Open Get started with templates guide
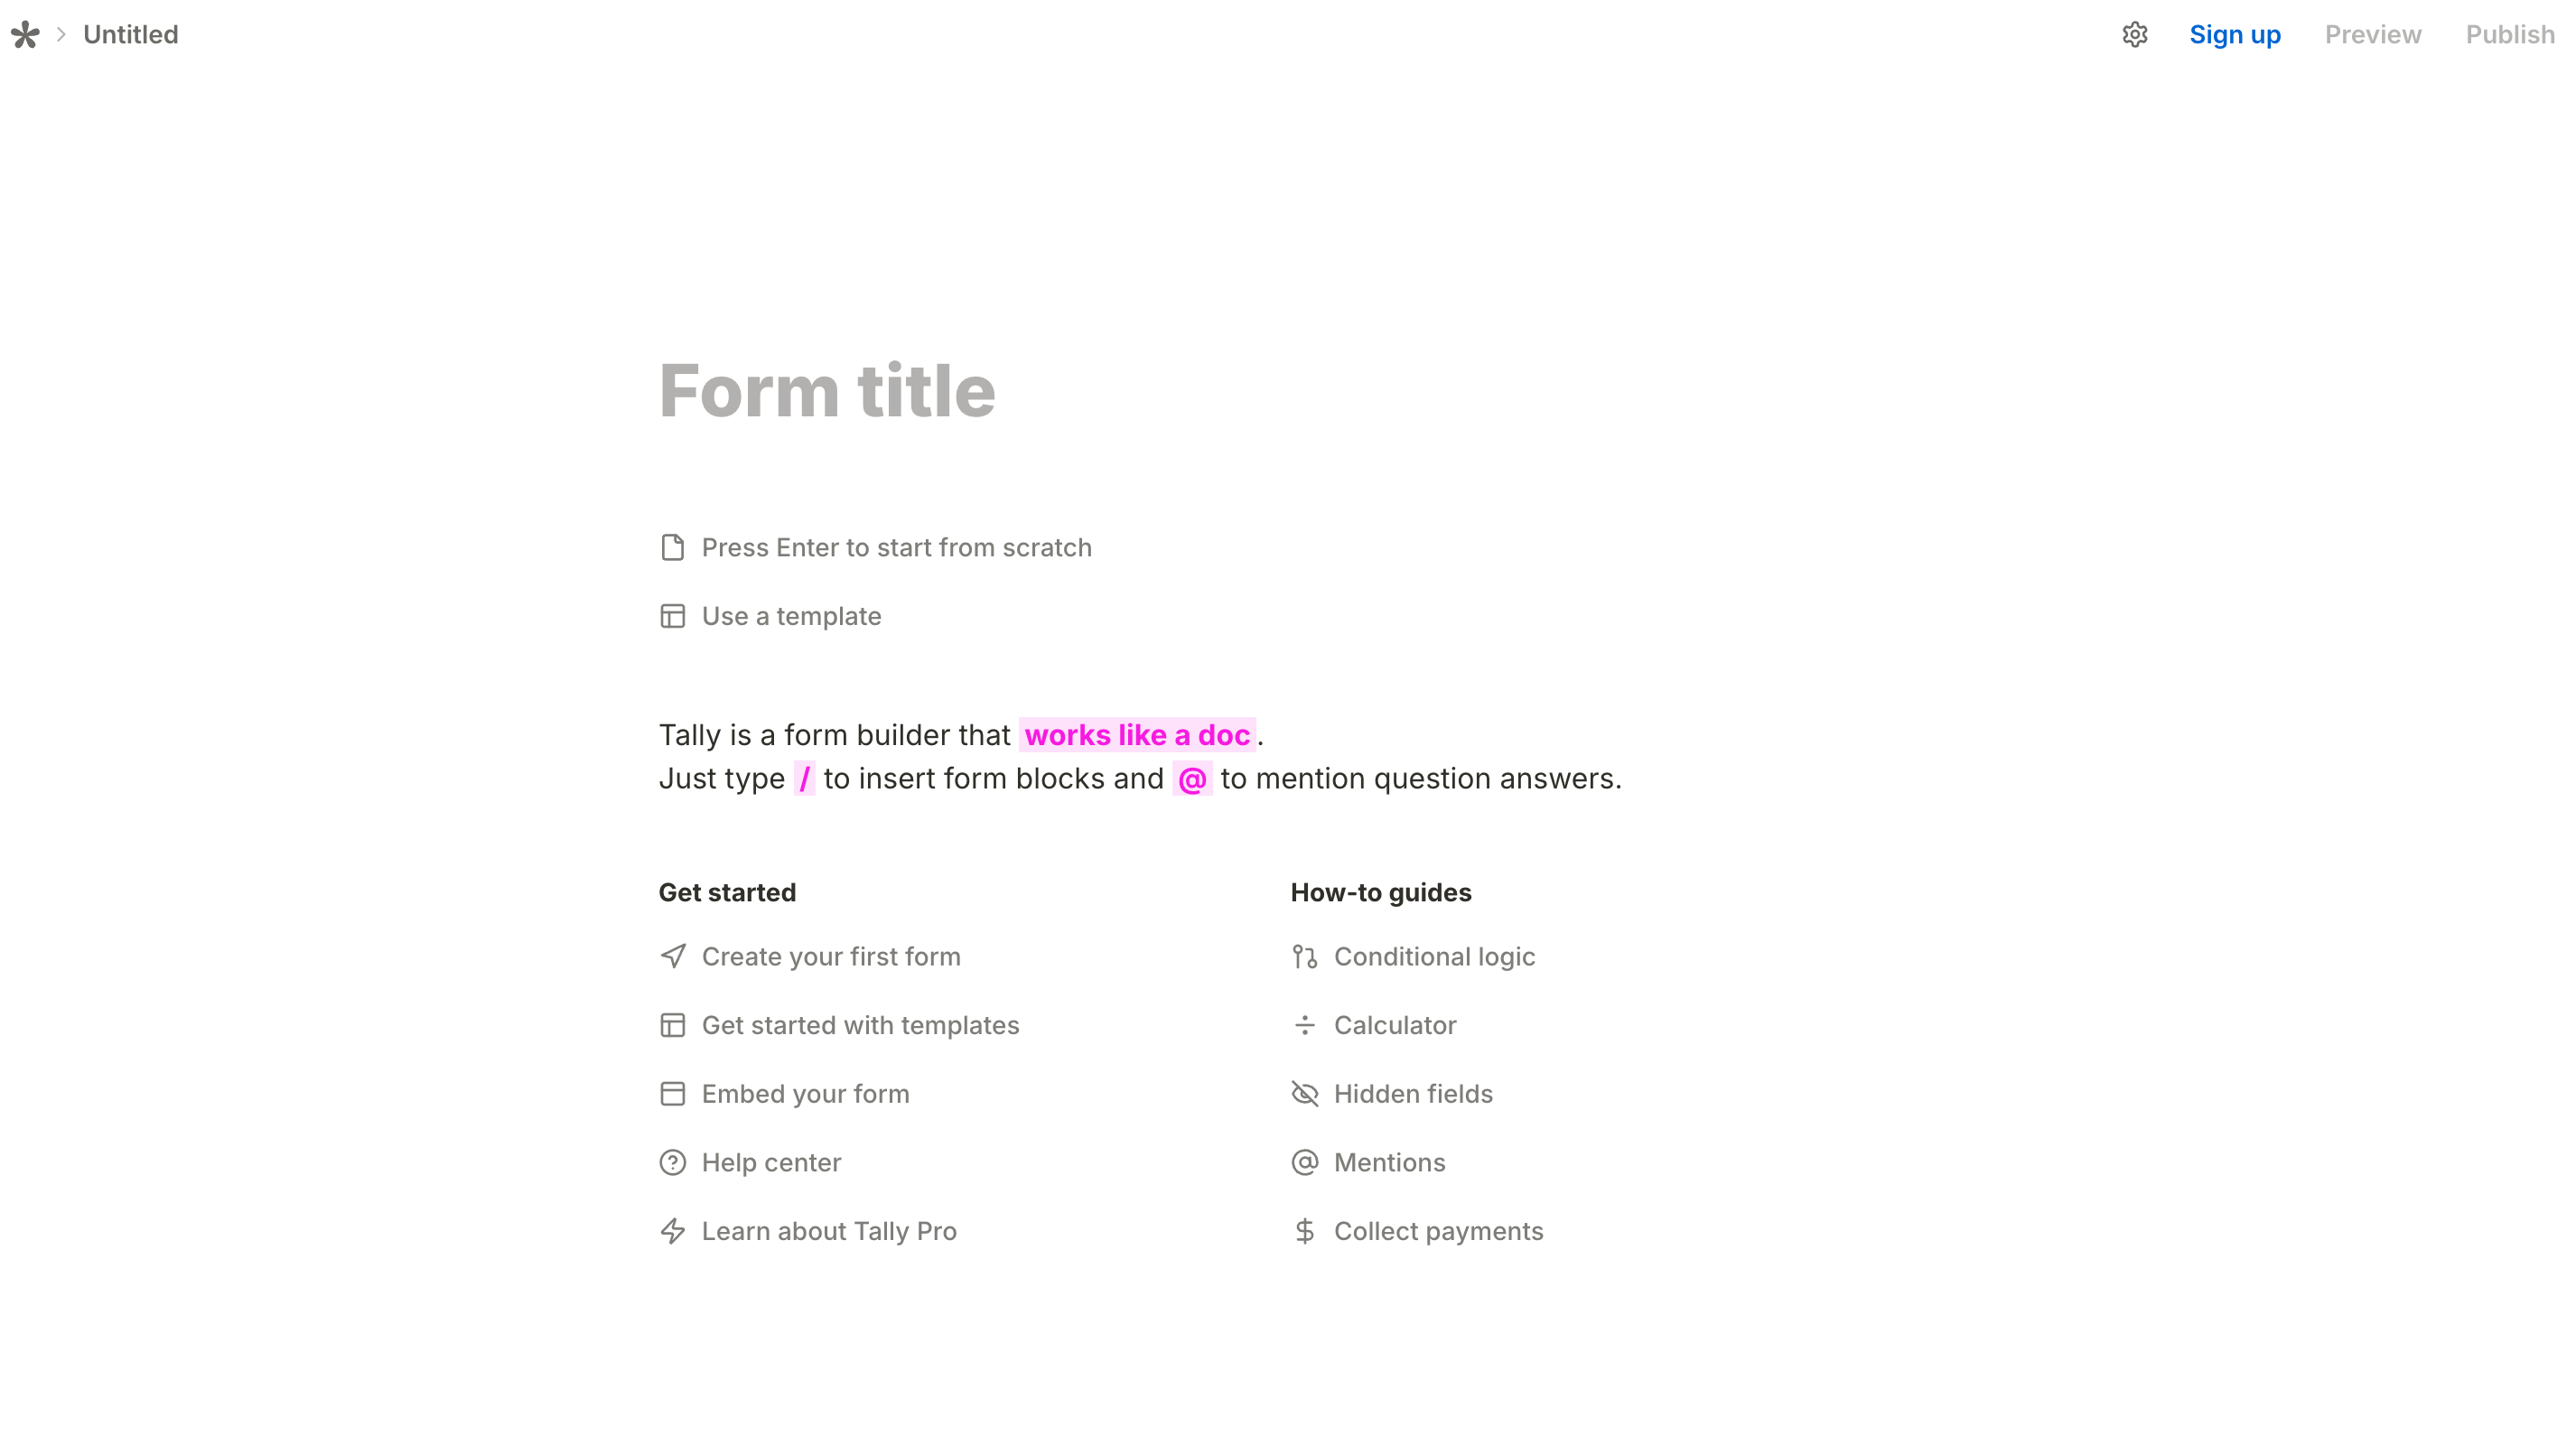Viewport: 2576px width, 1455px height. (860, 1025)
